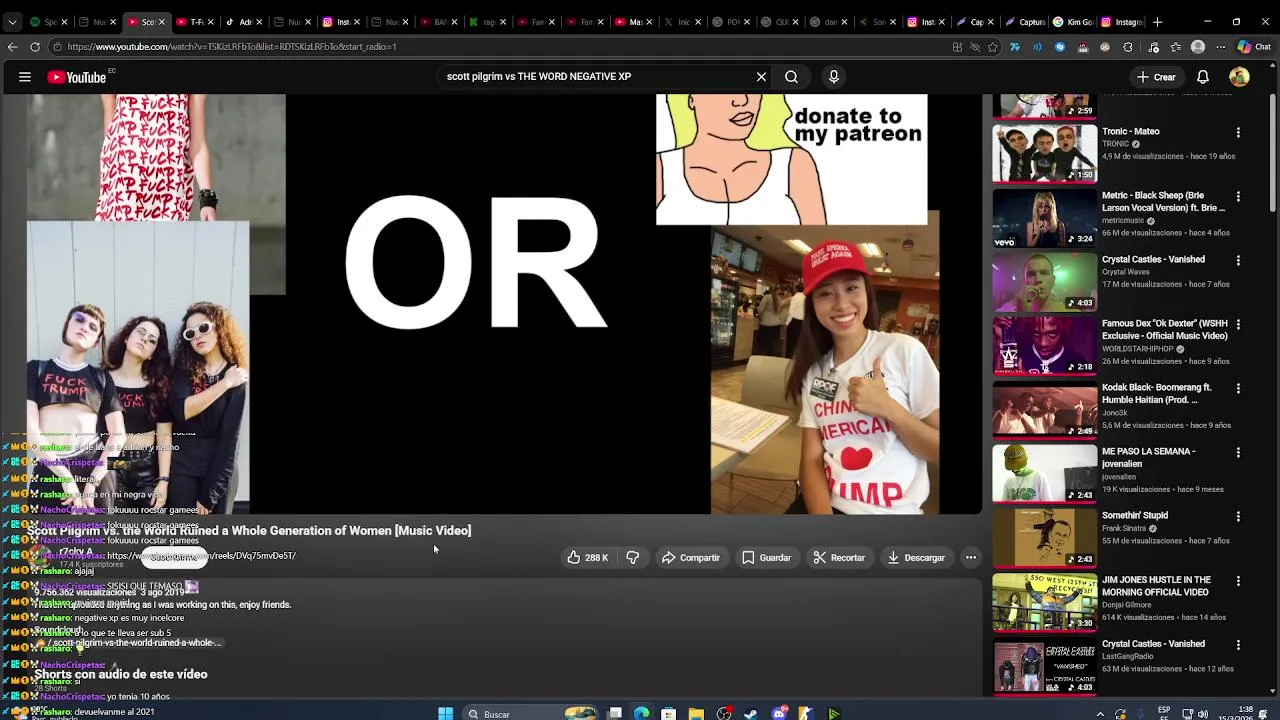Start voice search with microphone icon

834,77
